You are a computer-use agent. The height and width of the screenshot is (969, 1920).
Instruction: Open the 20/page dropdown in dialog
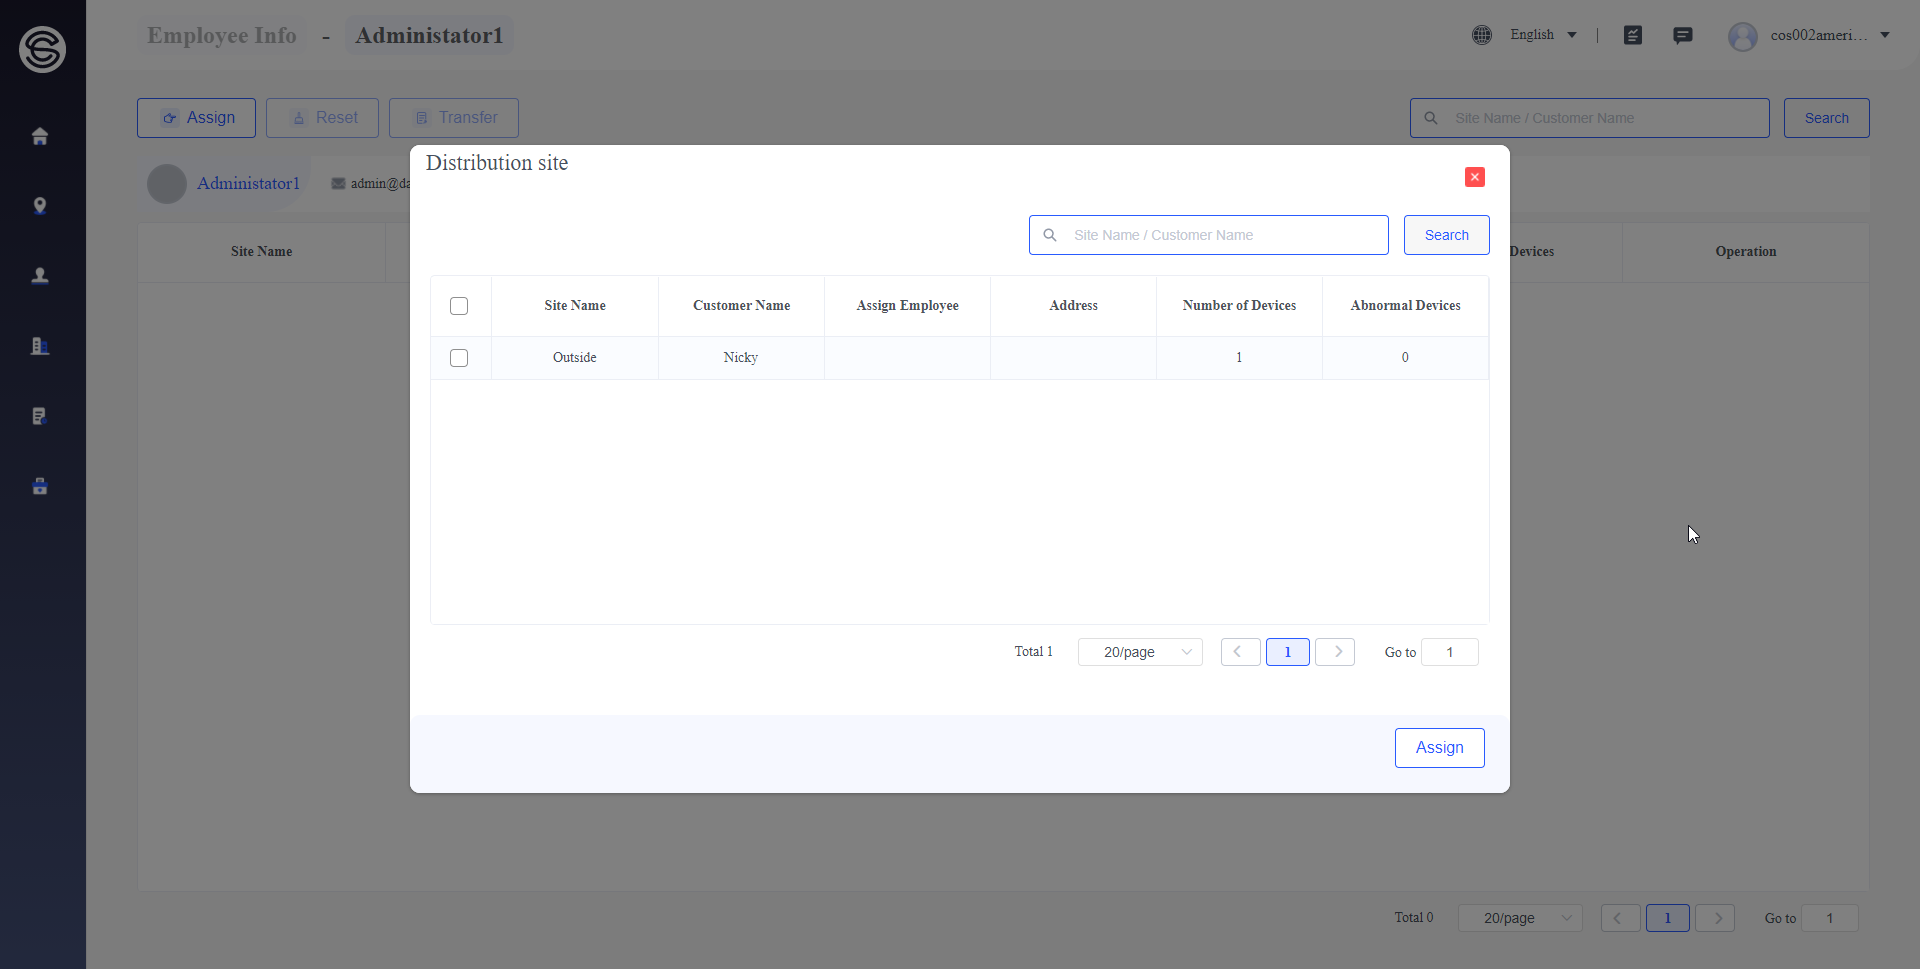[x=1140, y=652]
